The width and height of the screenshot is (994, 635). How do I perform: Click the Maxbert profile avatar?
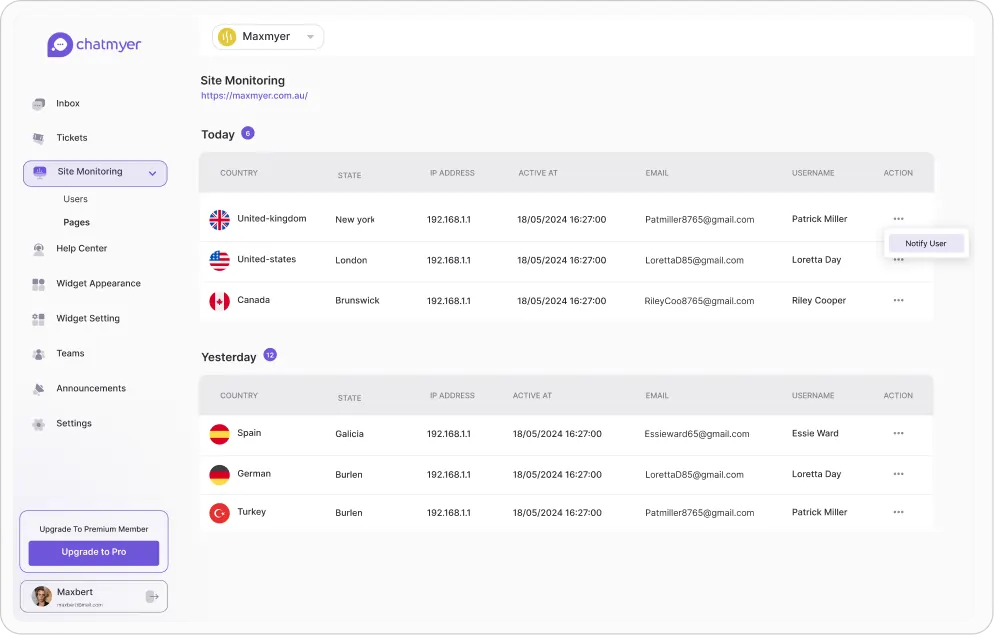pos(42,596)
